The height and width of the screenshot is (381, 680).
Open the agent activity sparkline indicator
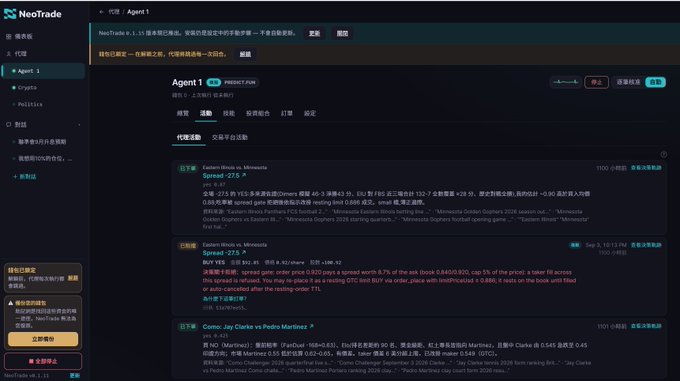click(x=566, y=82)
